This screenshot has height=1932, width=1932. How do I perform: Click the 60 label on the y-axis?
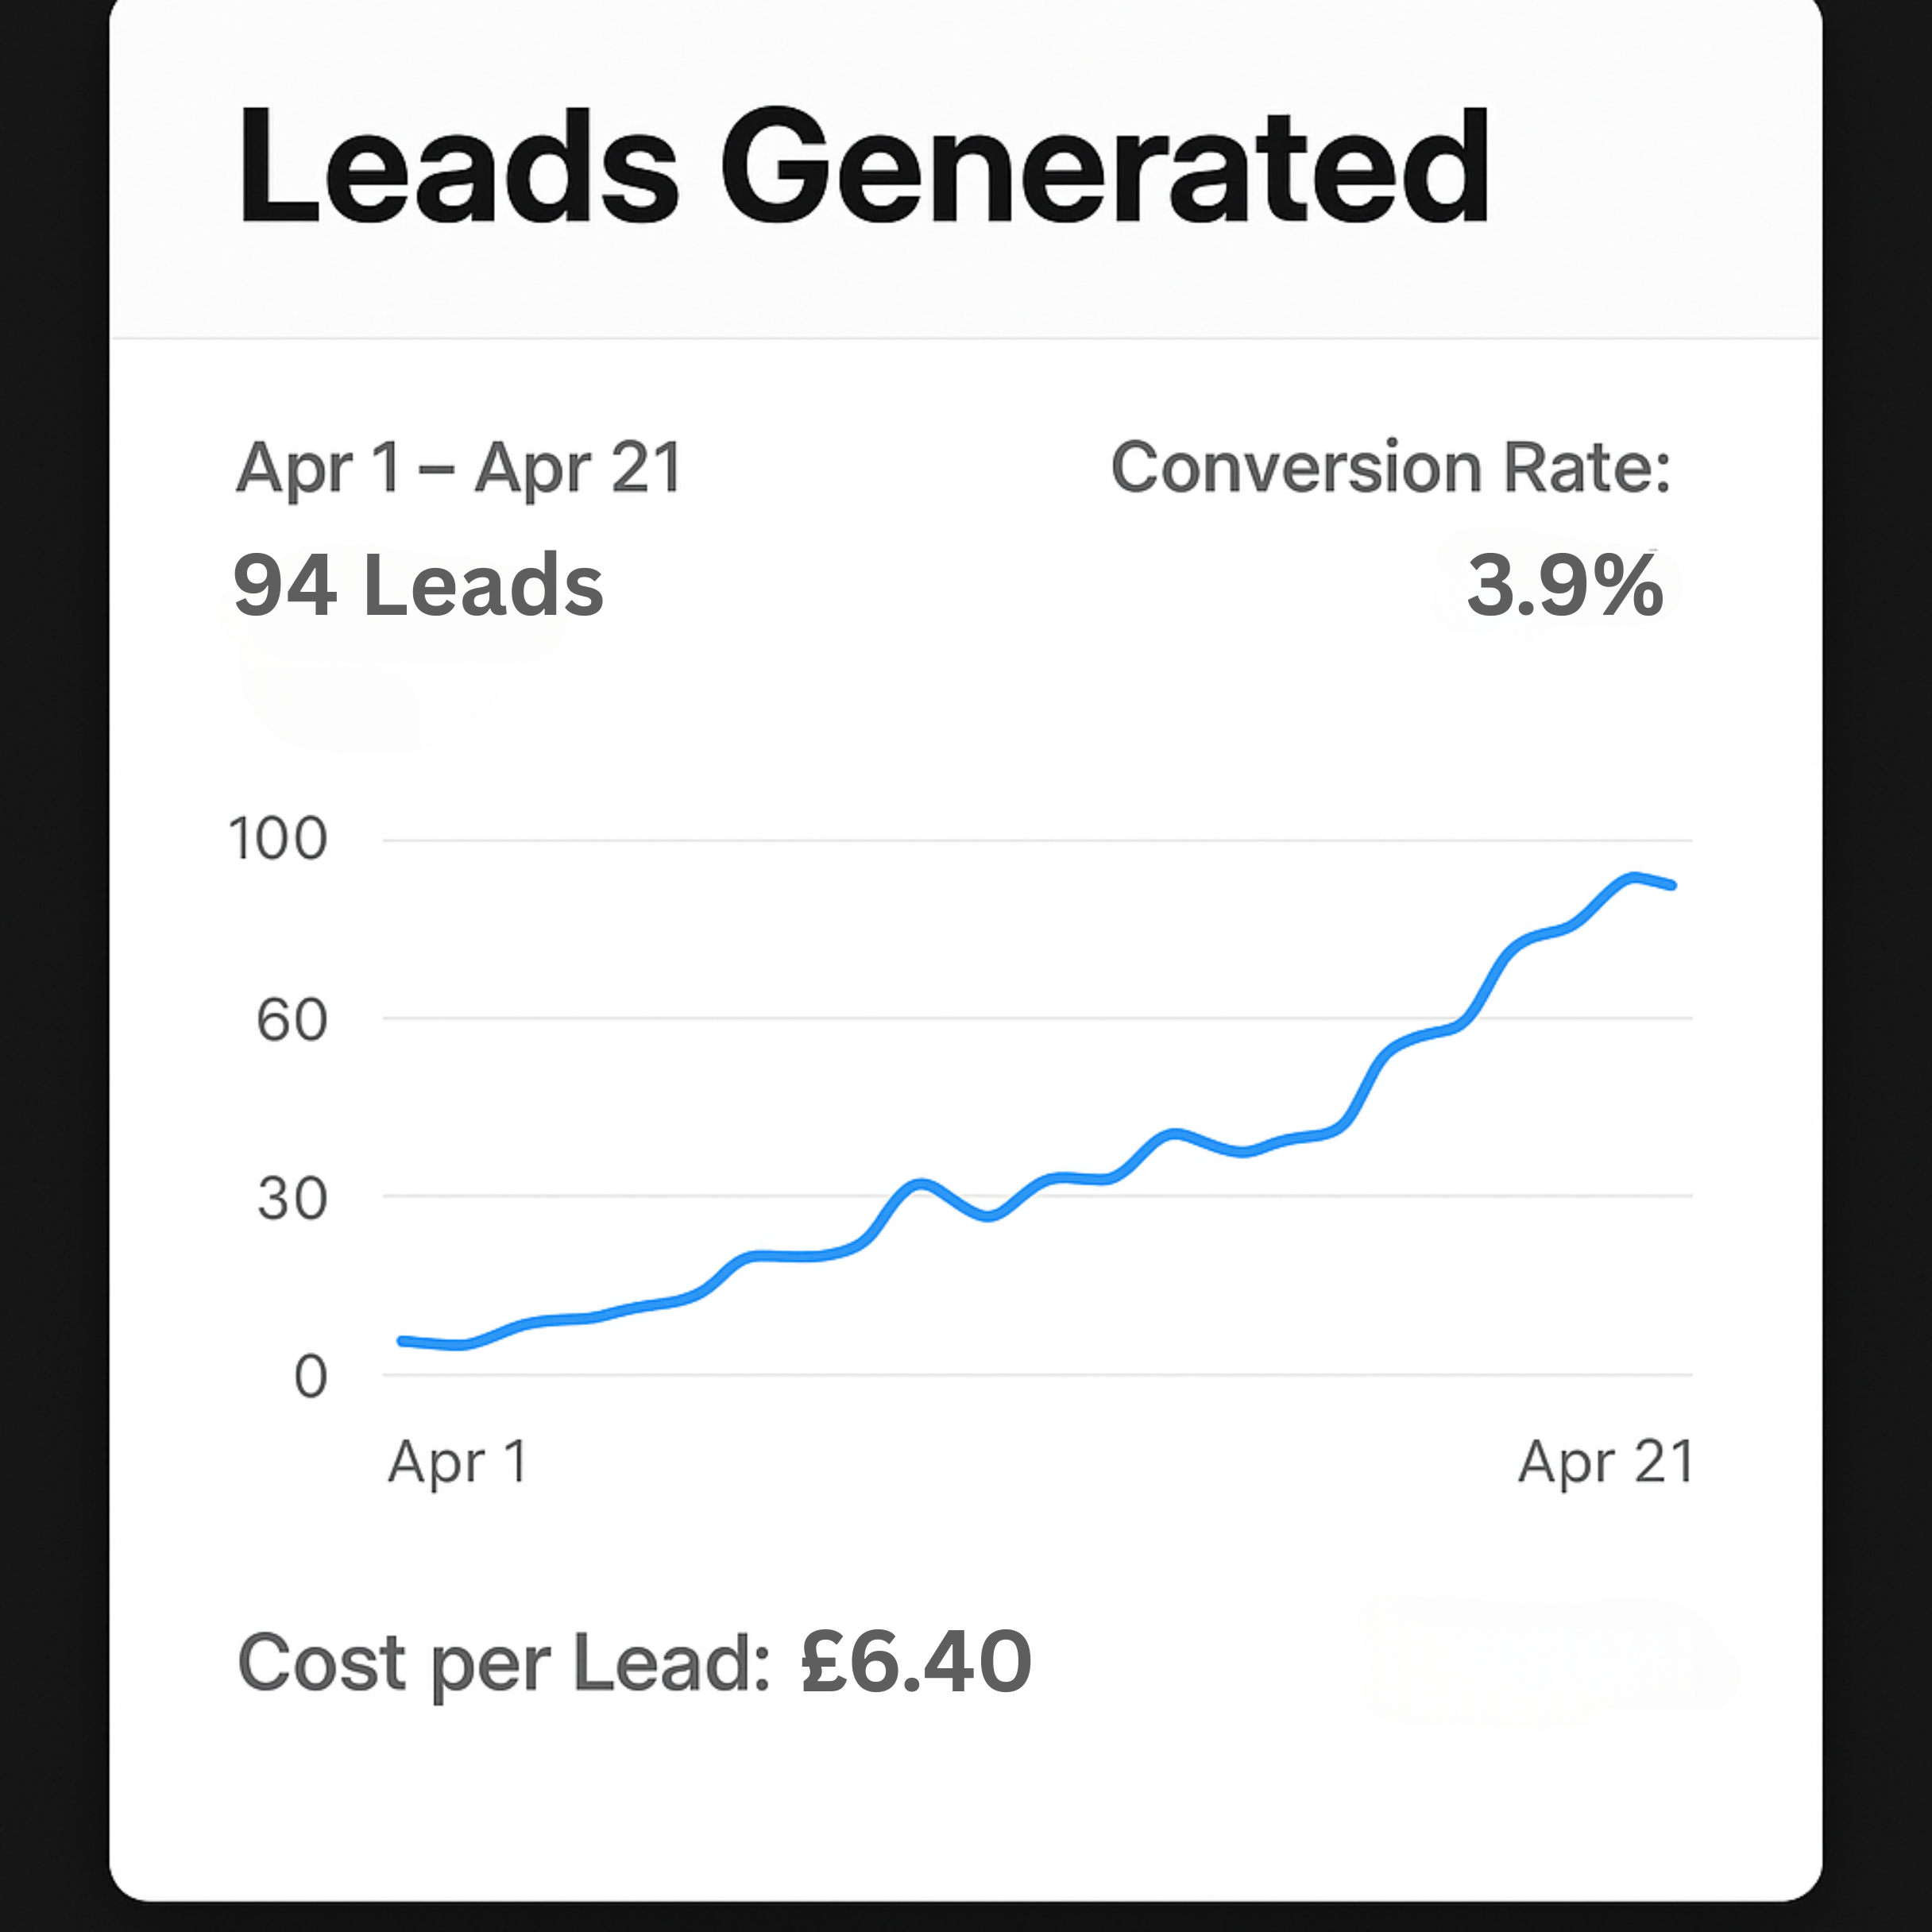[291, 1020]
